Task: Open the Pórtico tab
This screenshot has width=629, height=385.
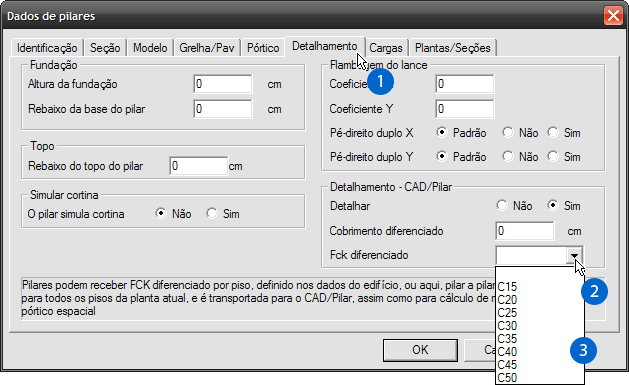Action: click(263, 48)
